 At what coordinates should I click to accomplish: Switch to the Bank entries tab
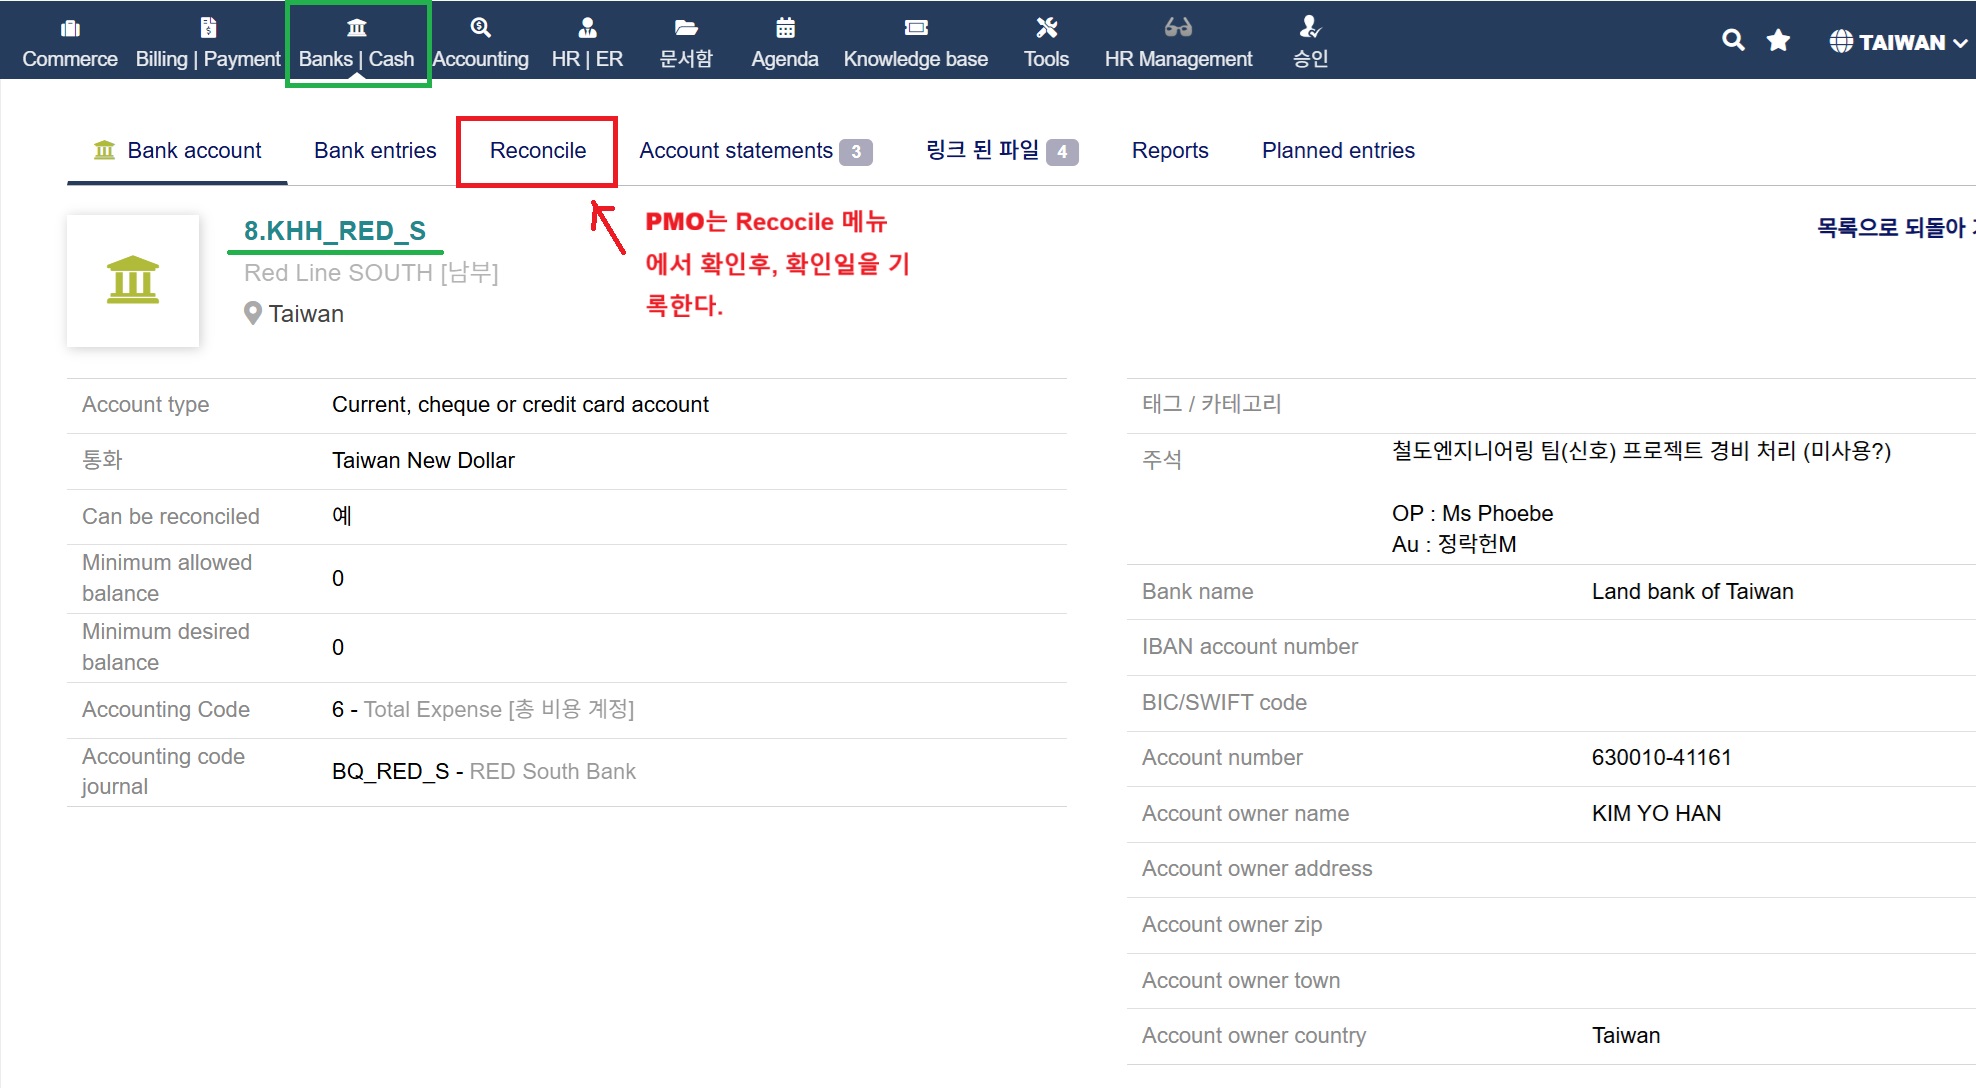(375, 151)
